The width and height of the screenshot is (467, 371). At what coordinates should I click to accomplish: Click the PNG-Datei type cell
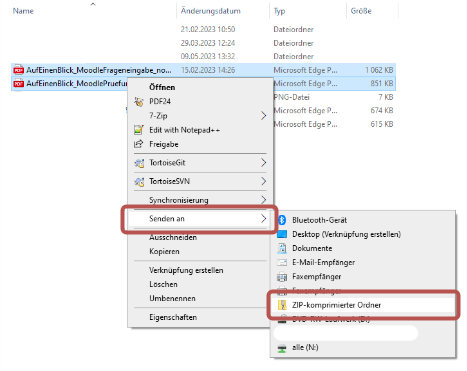click(291, 97)
